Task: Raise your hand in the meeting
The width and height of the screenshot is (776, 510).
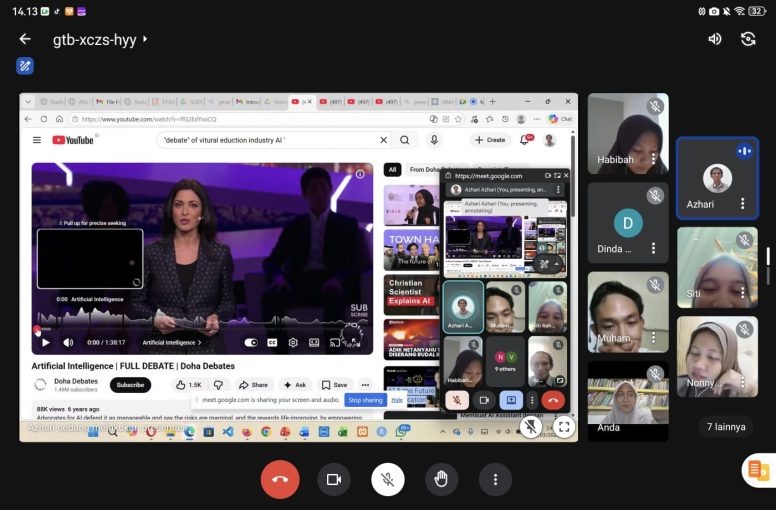Action: (x=441, y=479)
